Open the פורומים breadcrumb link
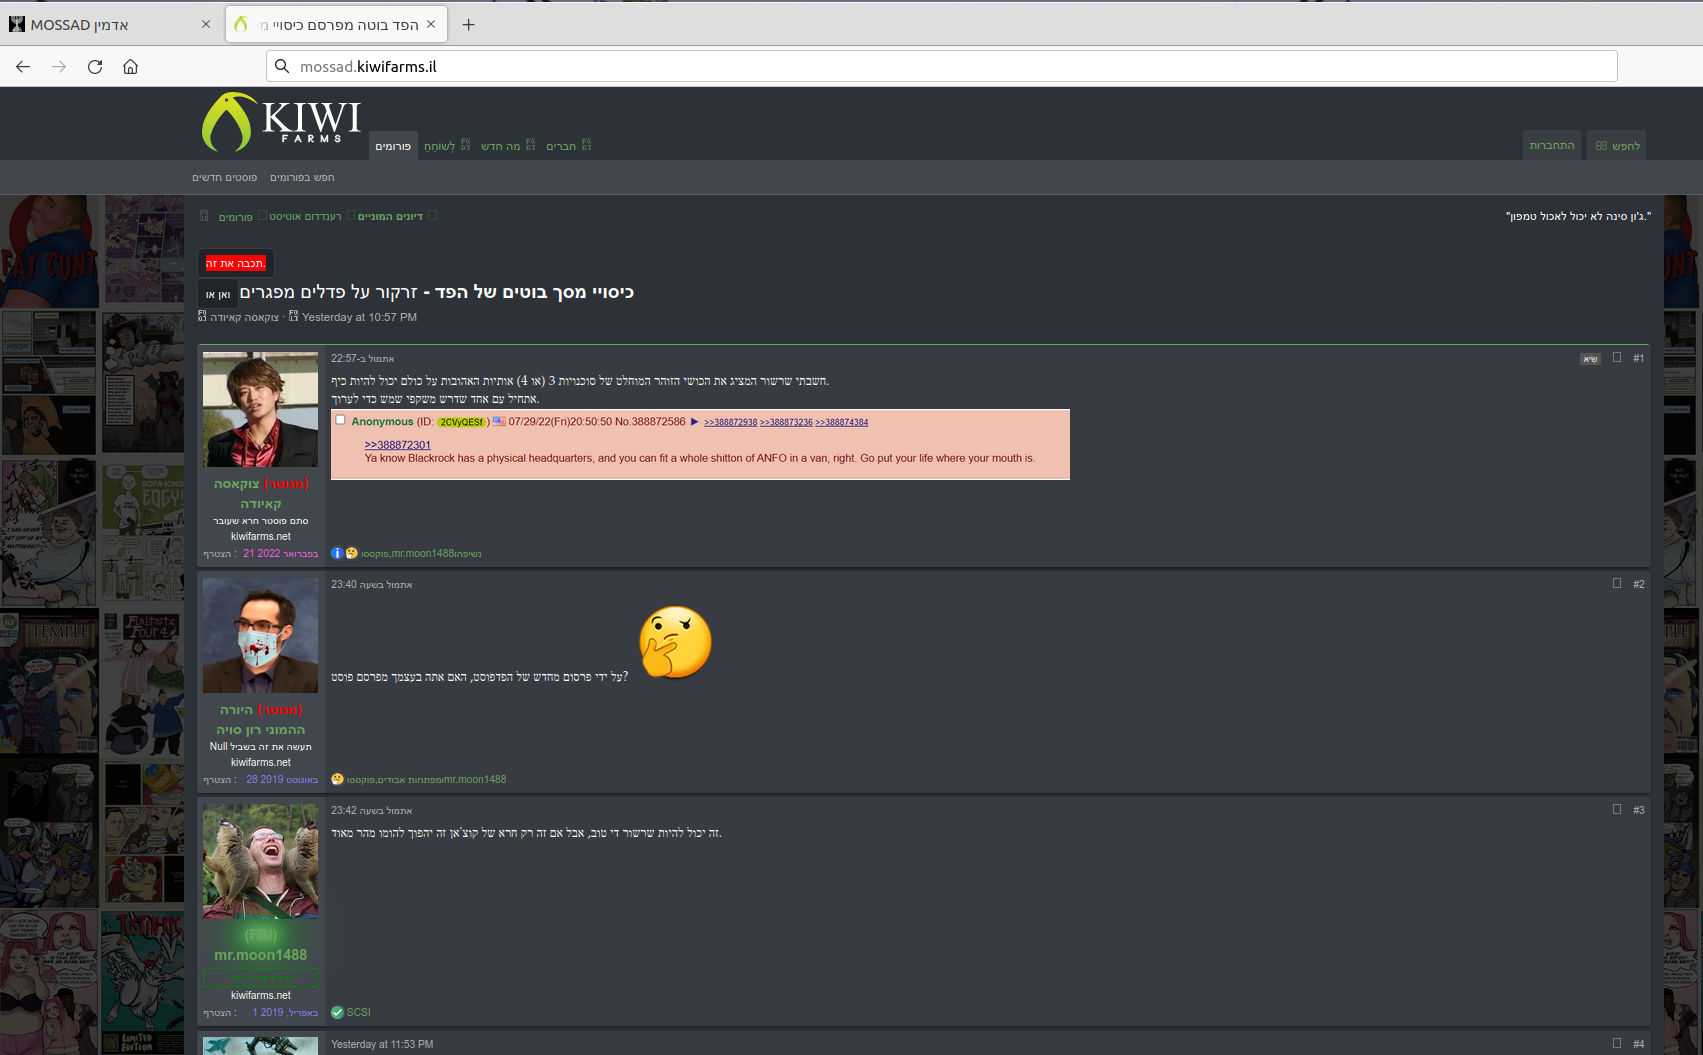Screen dimensions: 1703x1055 (236, 217)
